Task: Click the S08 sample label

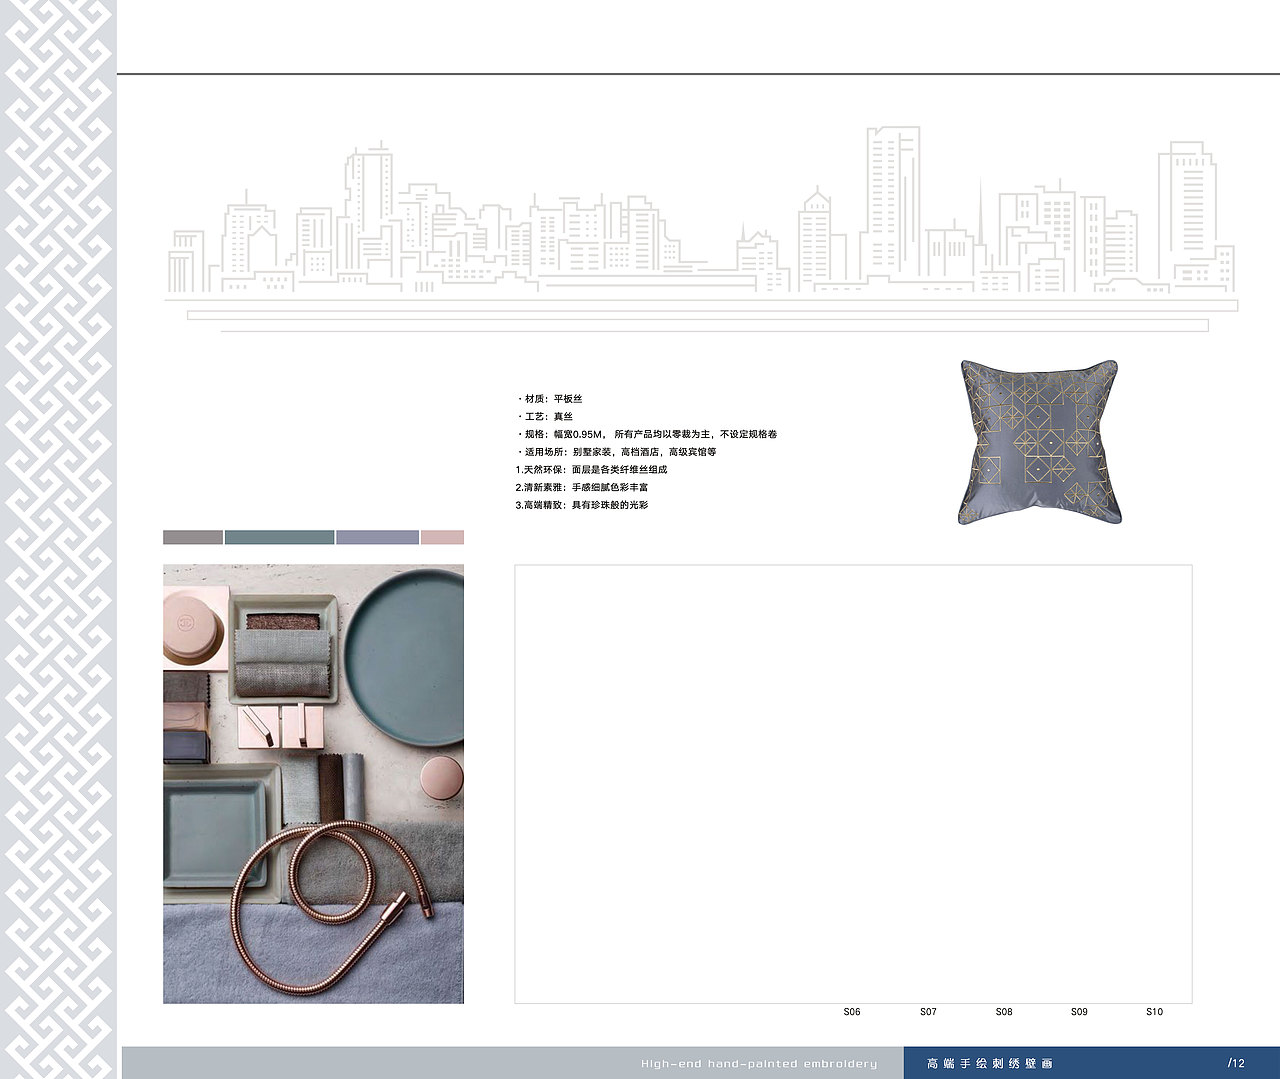Action: pos(1004,1012)
